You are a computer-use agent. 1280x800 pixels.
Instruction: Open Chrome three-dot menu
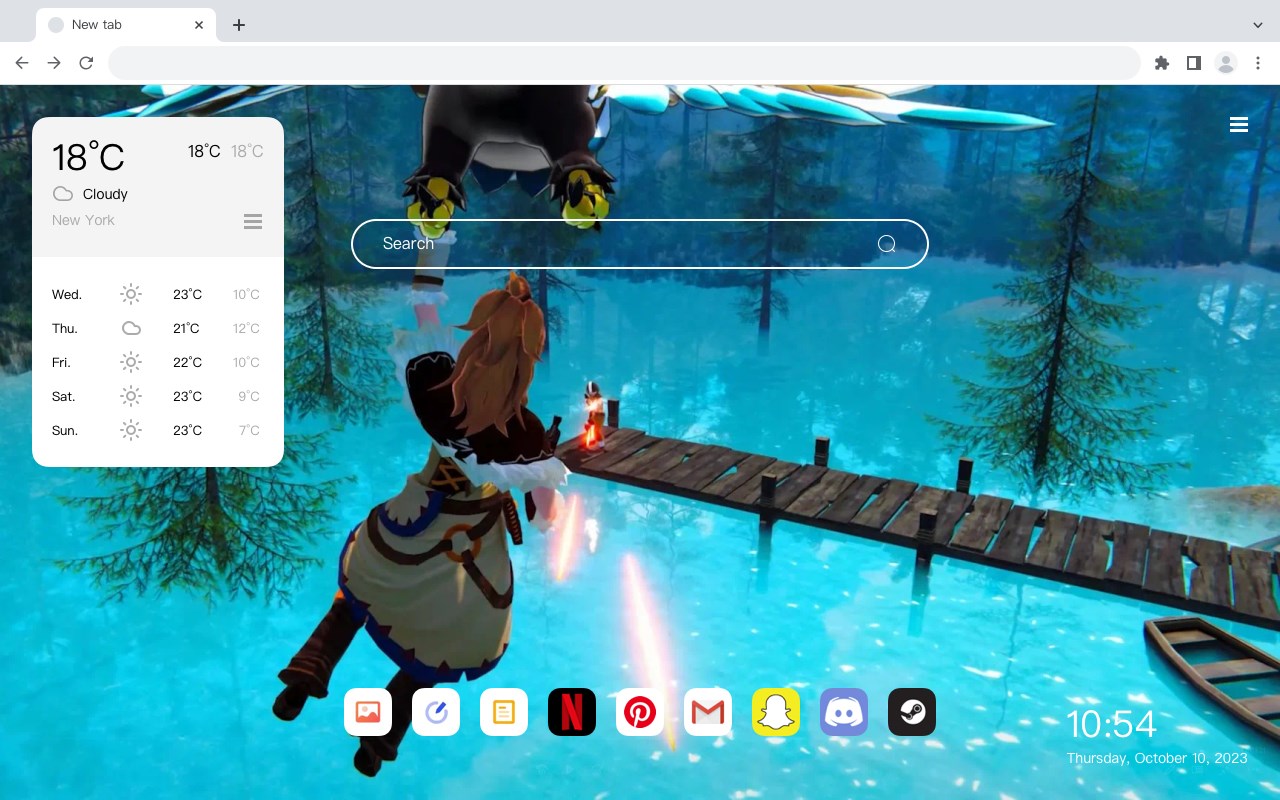coord(1258,63)
